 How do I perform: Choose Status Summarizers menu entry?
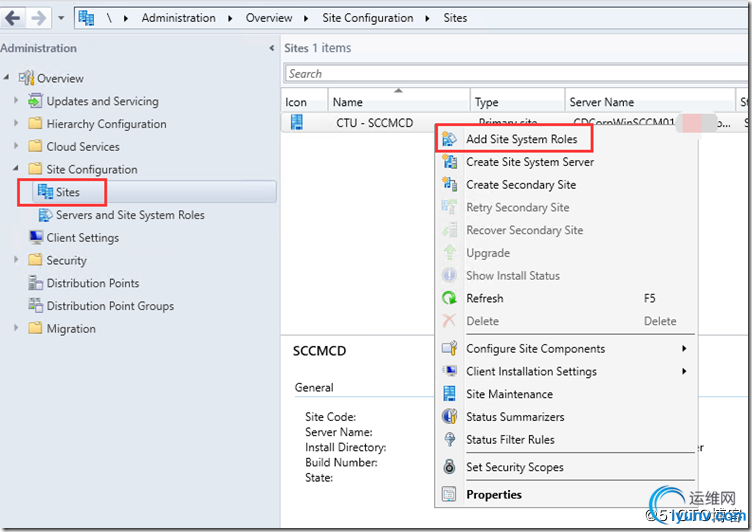coord(566,417)
